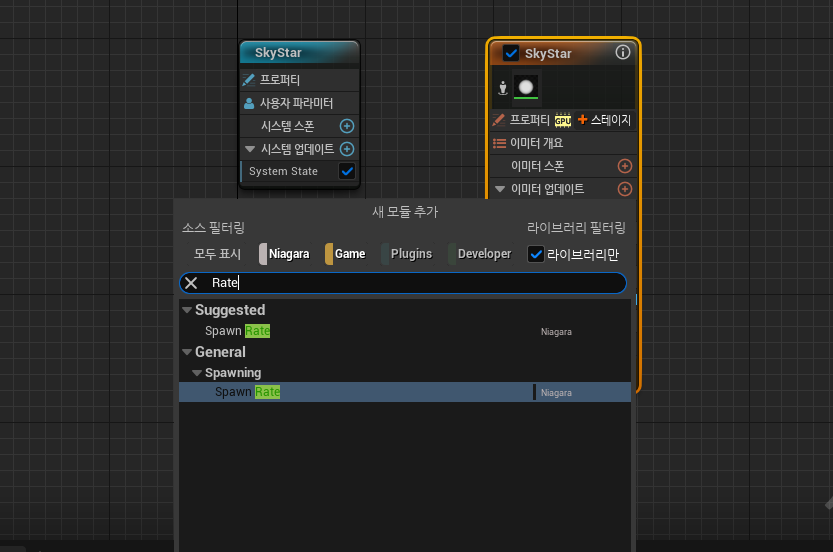Toggle System State module checkbox
Viewport: 833px width, 552px height.
[347, 172]
